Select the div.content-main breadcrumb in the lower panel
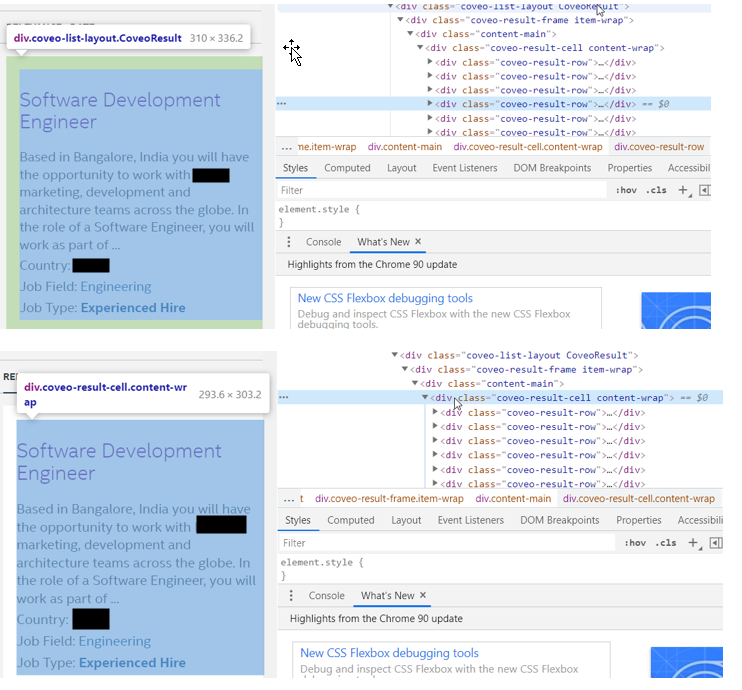Screen dimensions: 742x690 pyautogui.click(x=513, y=498)
